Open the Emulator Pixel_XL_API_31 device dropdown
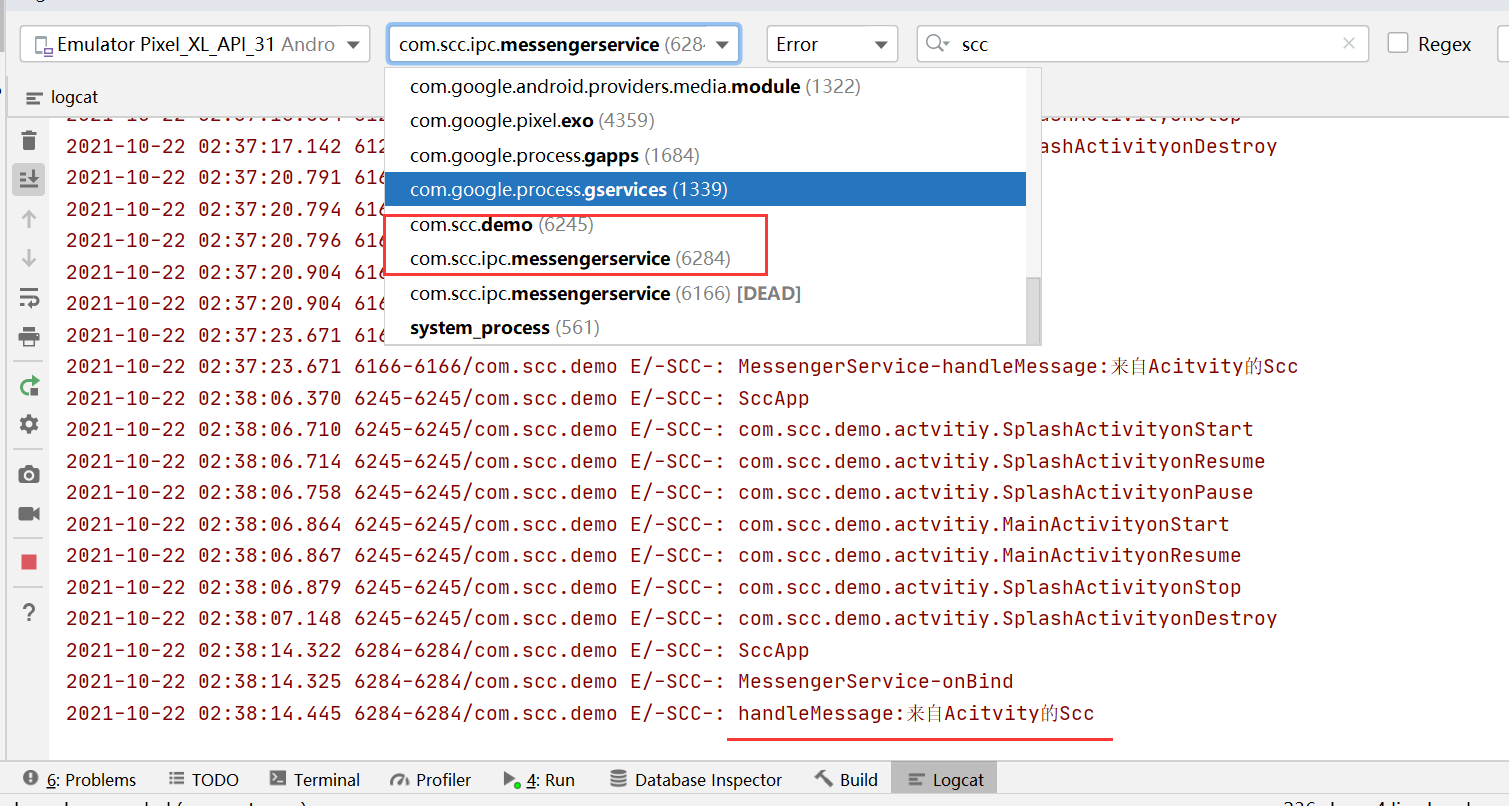This screenshot has height=806, width=1509. pyautogui.click(x=195, y=44)
